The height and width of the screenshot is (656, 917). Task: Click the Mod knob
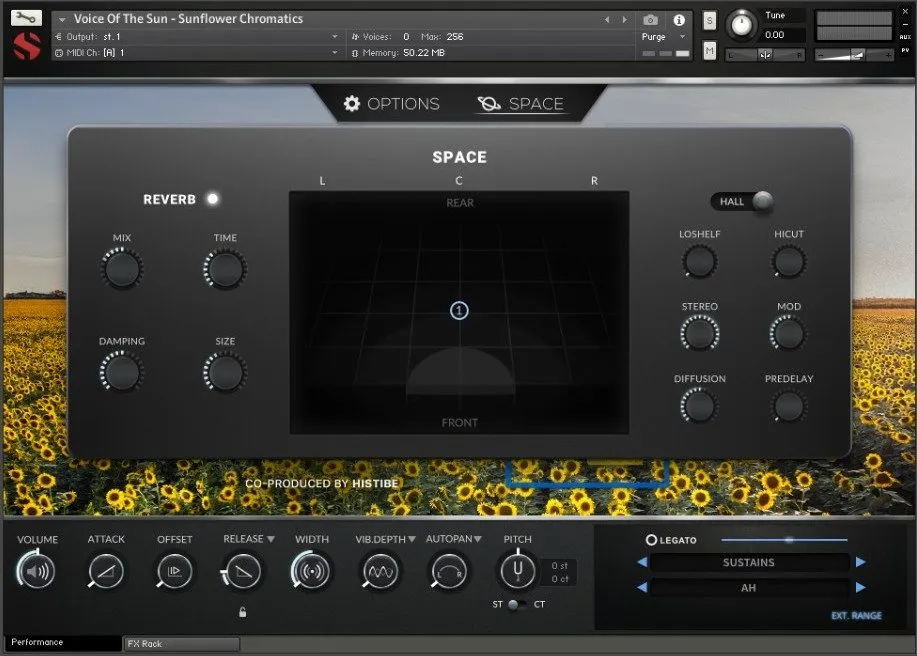click(788, 333)
